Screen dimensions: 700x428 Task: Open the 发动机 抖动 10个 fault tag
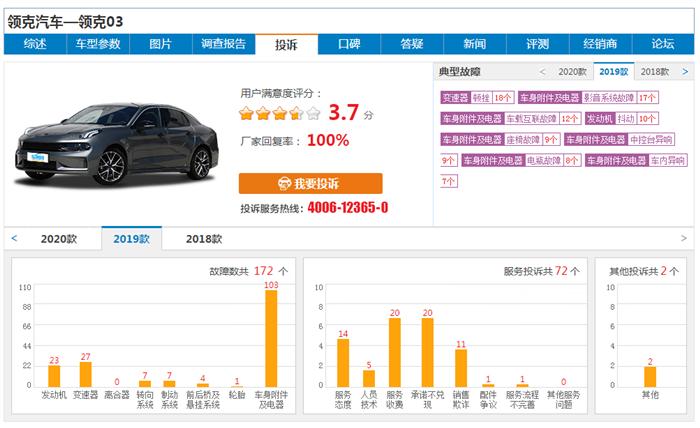[622, 119]
